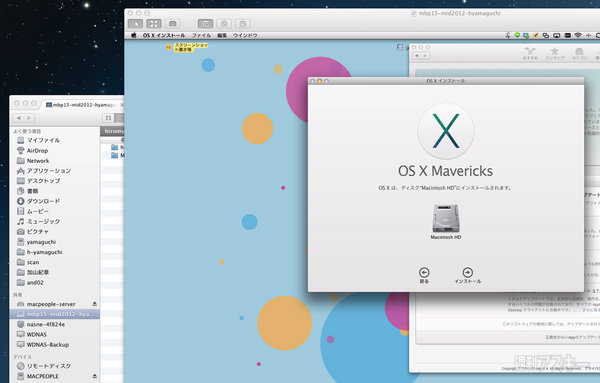Open the 編集 menu in remote menu bar

tap(222, 35)
